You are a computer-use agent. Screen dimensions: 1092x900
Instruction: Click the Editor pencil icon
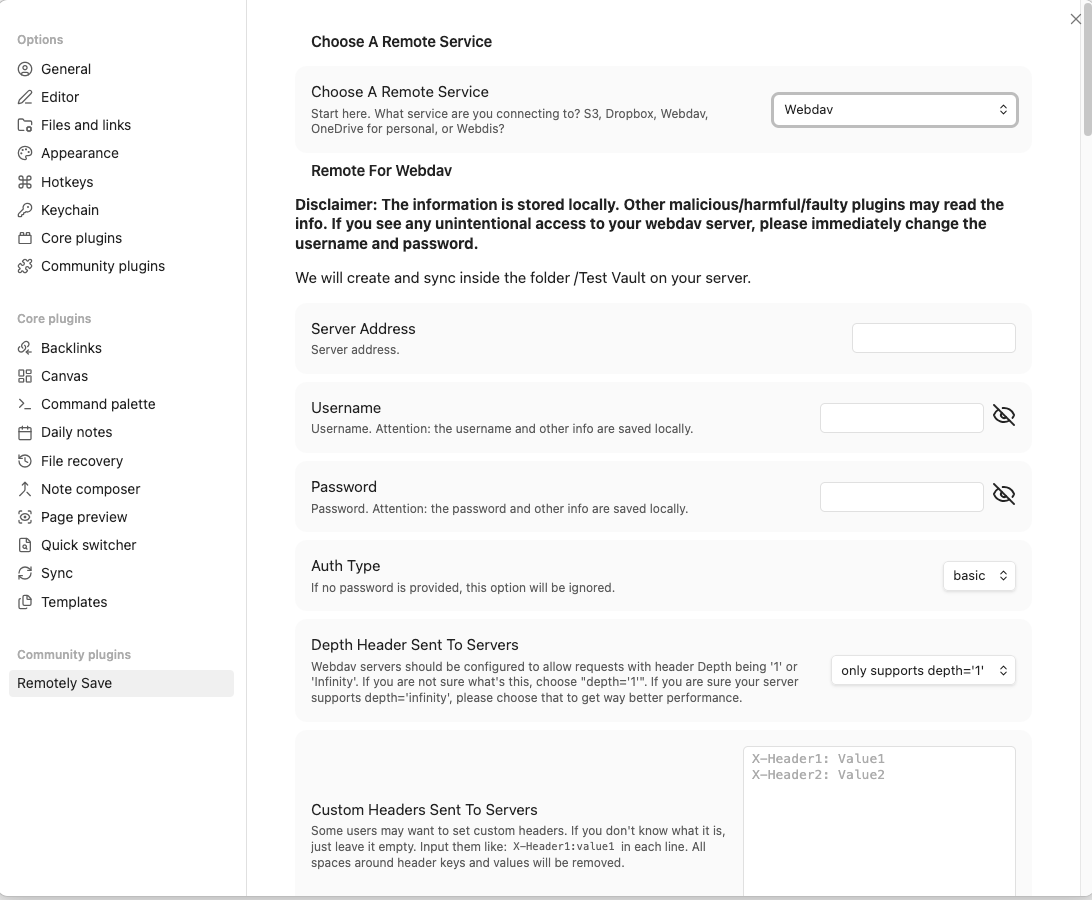click(25, 97)
